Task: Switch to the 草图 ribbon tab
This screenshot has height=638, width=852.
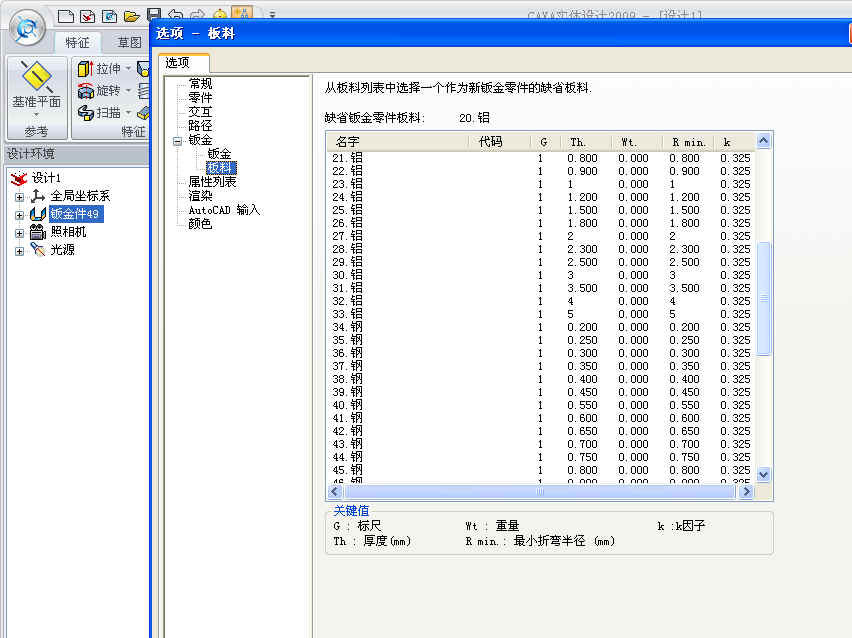Action: 129,42
